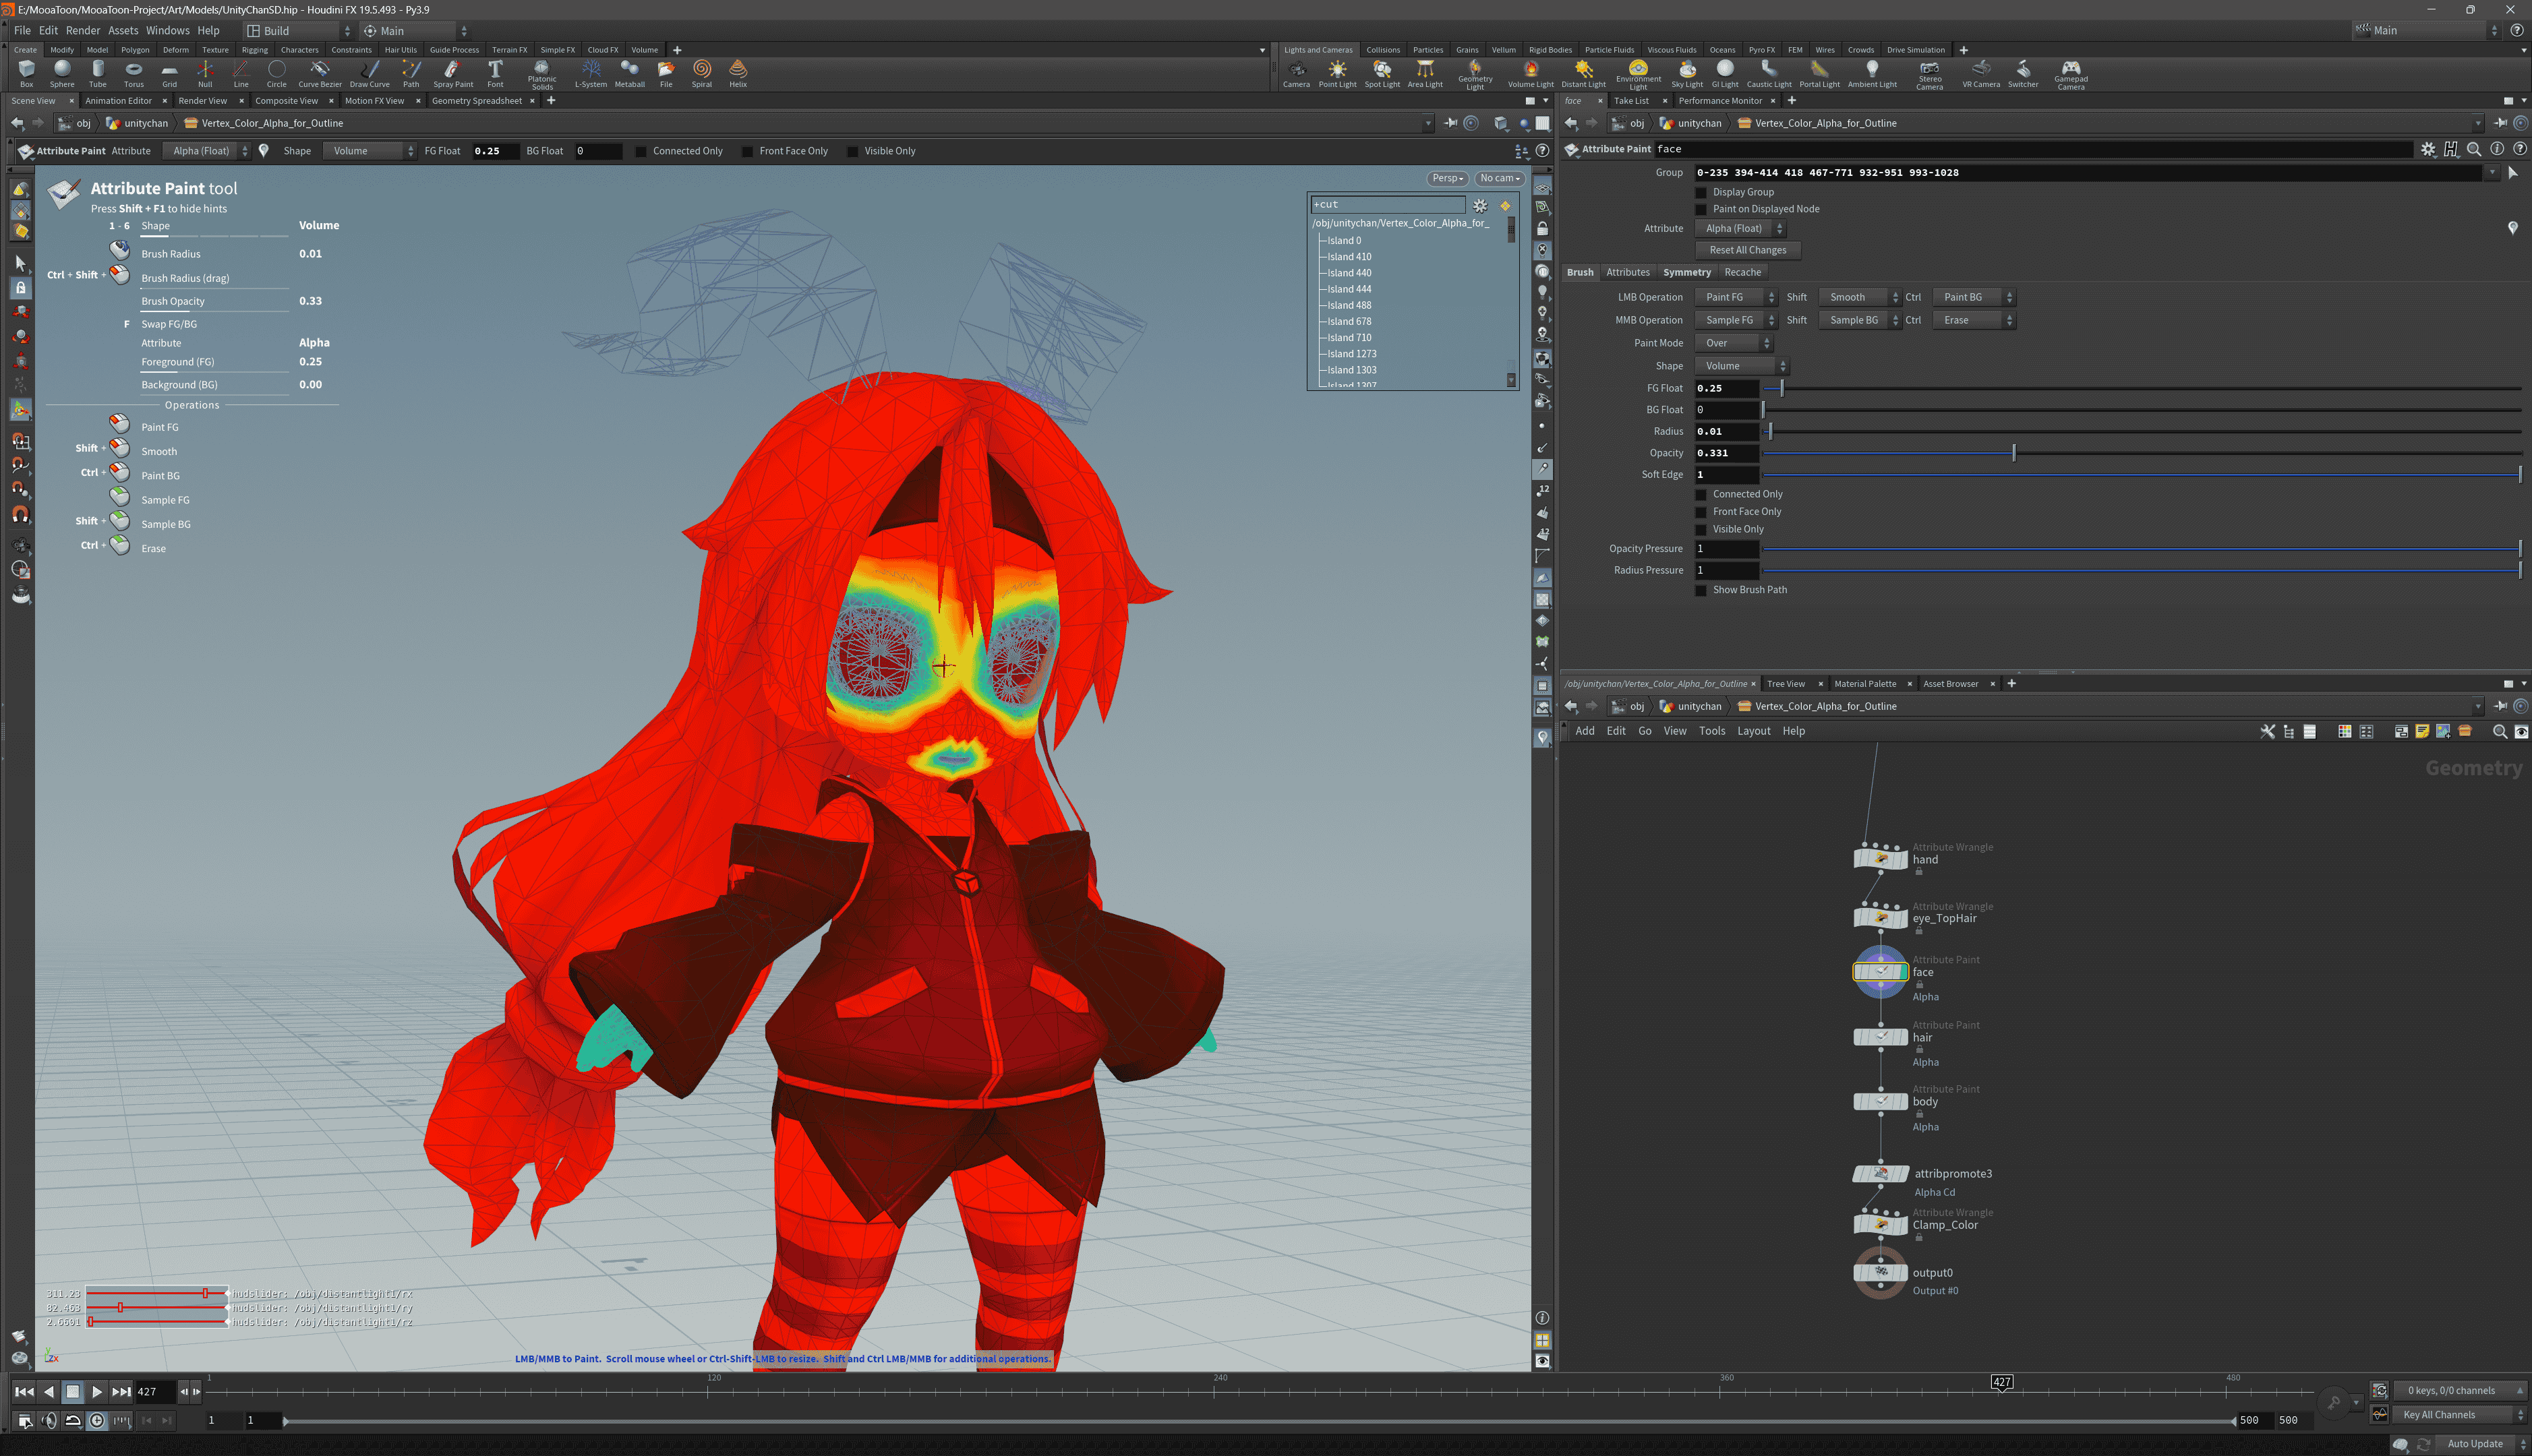Screen dimensions: 2532x1456
Task: Select the Spray Paint shelf tool
Action: click(453, 73)
